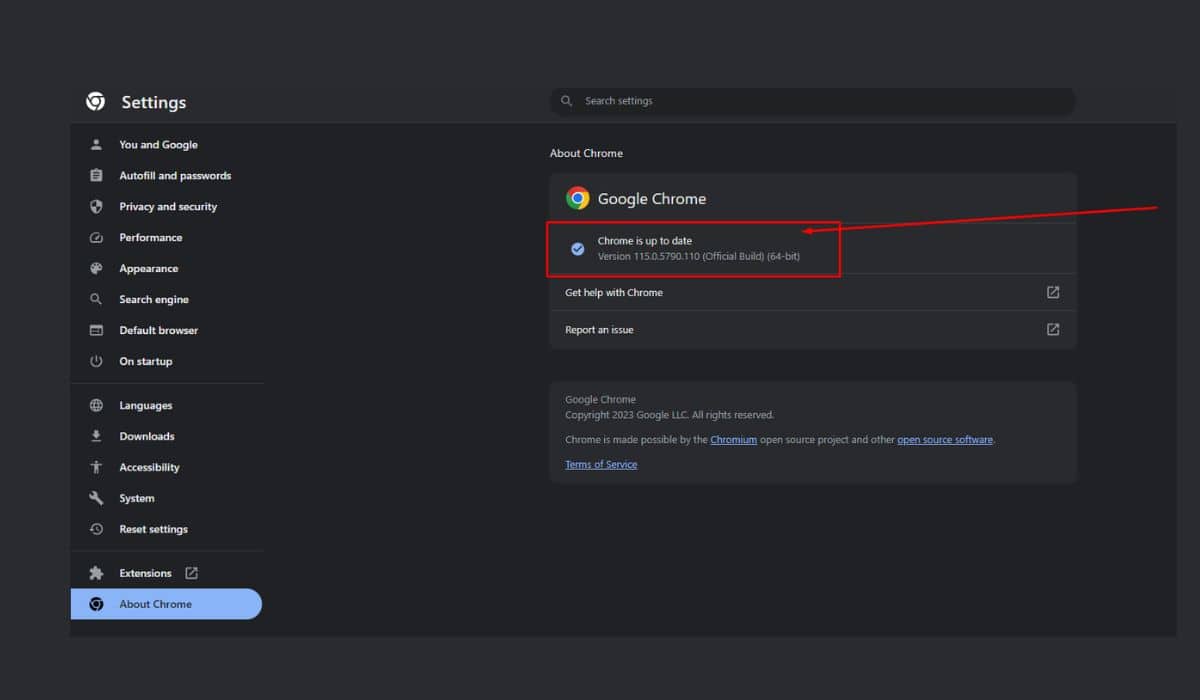Click the Reset settings history icon
The image size is (1200, 700).
click(x=96, y=530)
